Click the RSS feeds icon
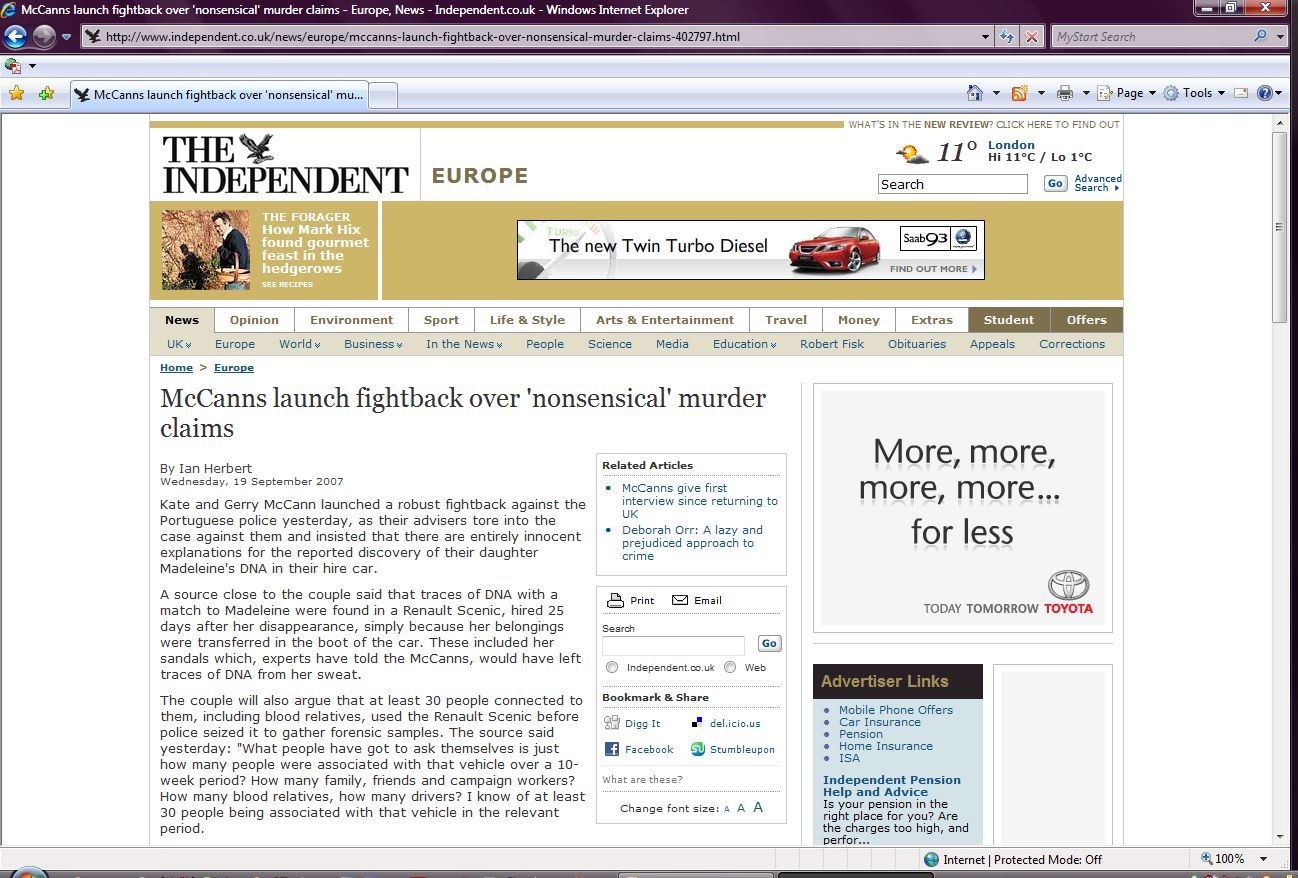The image size is (1298, 878). coord(1020,93)
